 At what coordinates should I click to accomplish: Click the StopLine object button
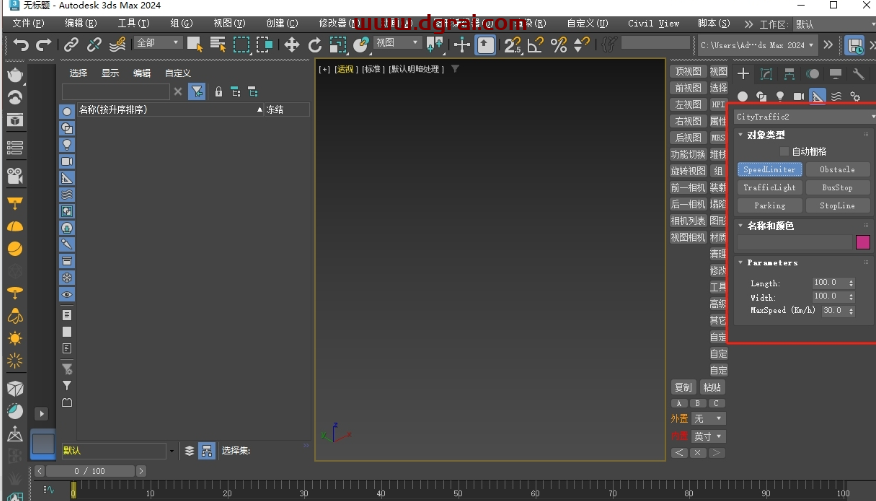pyautogui.click(x=837, y=206)
